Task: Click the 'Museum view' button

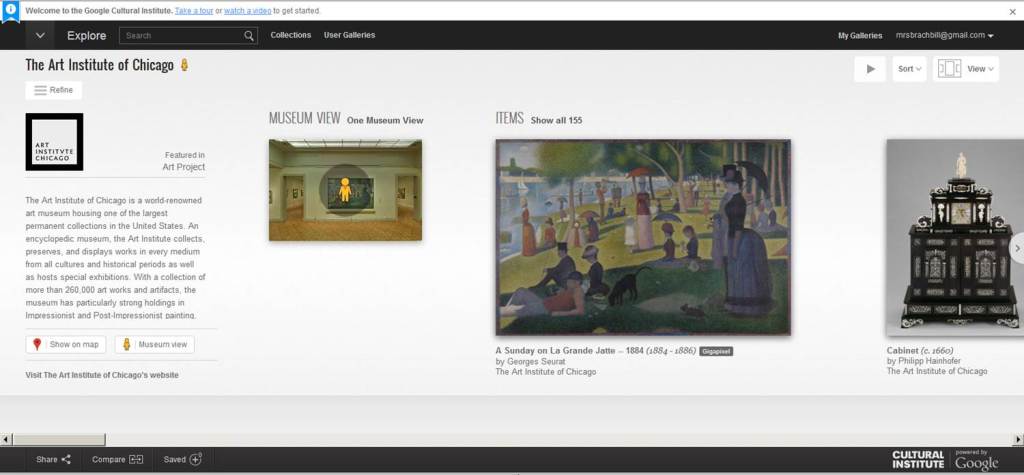Action: click(155, 344)
